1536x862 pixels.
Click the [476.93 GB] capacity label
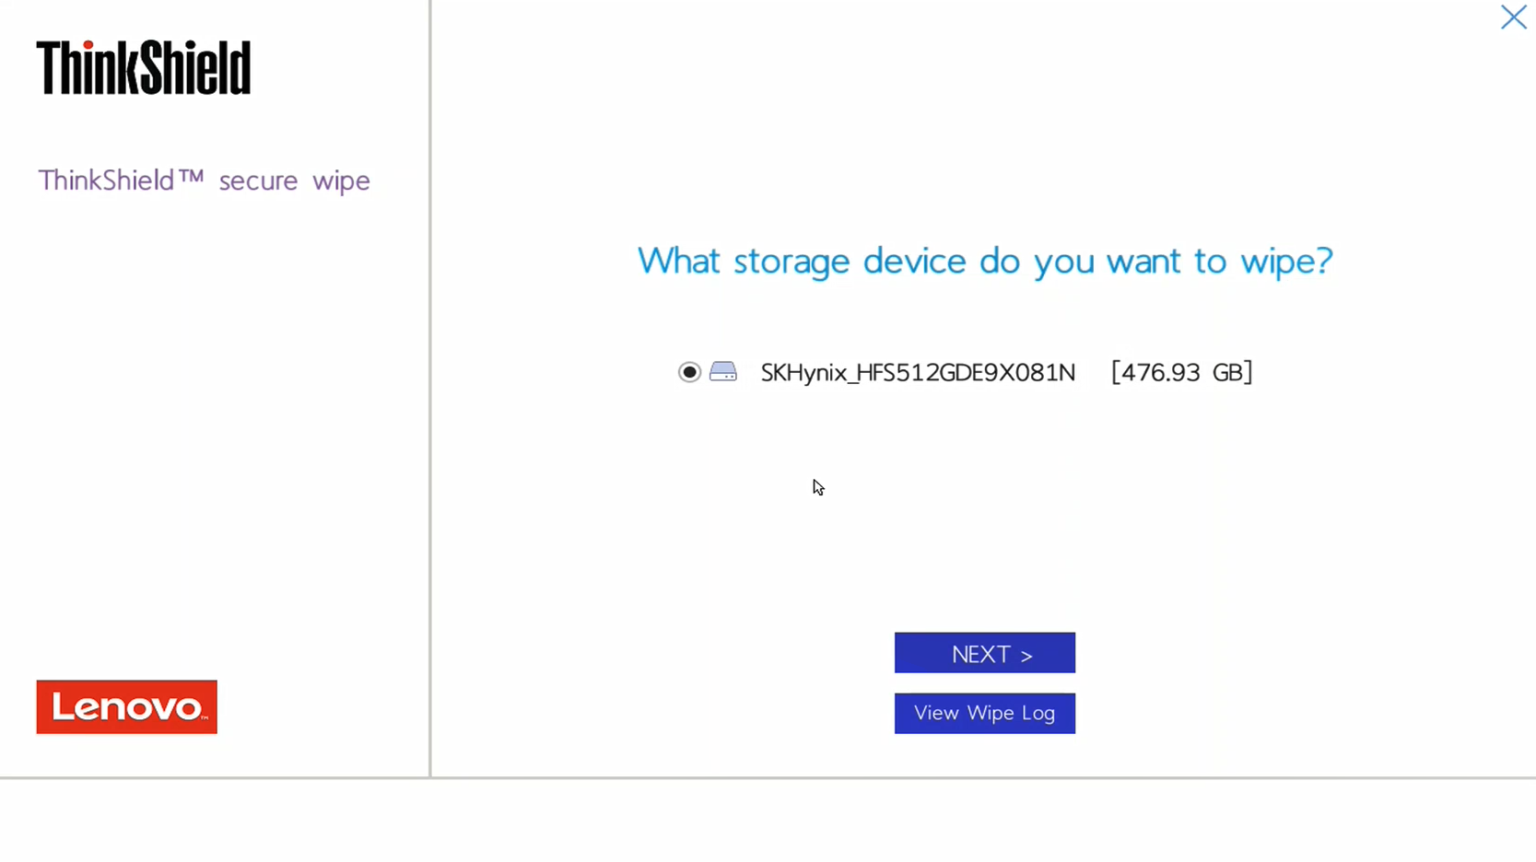tap(1181, 371)
